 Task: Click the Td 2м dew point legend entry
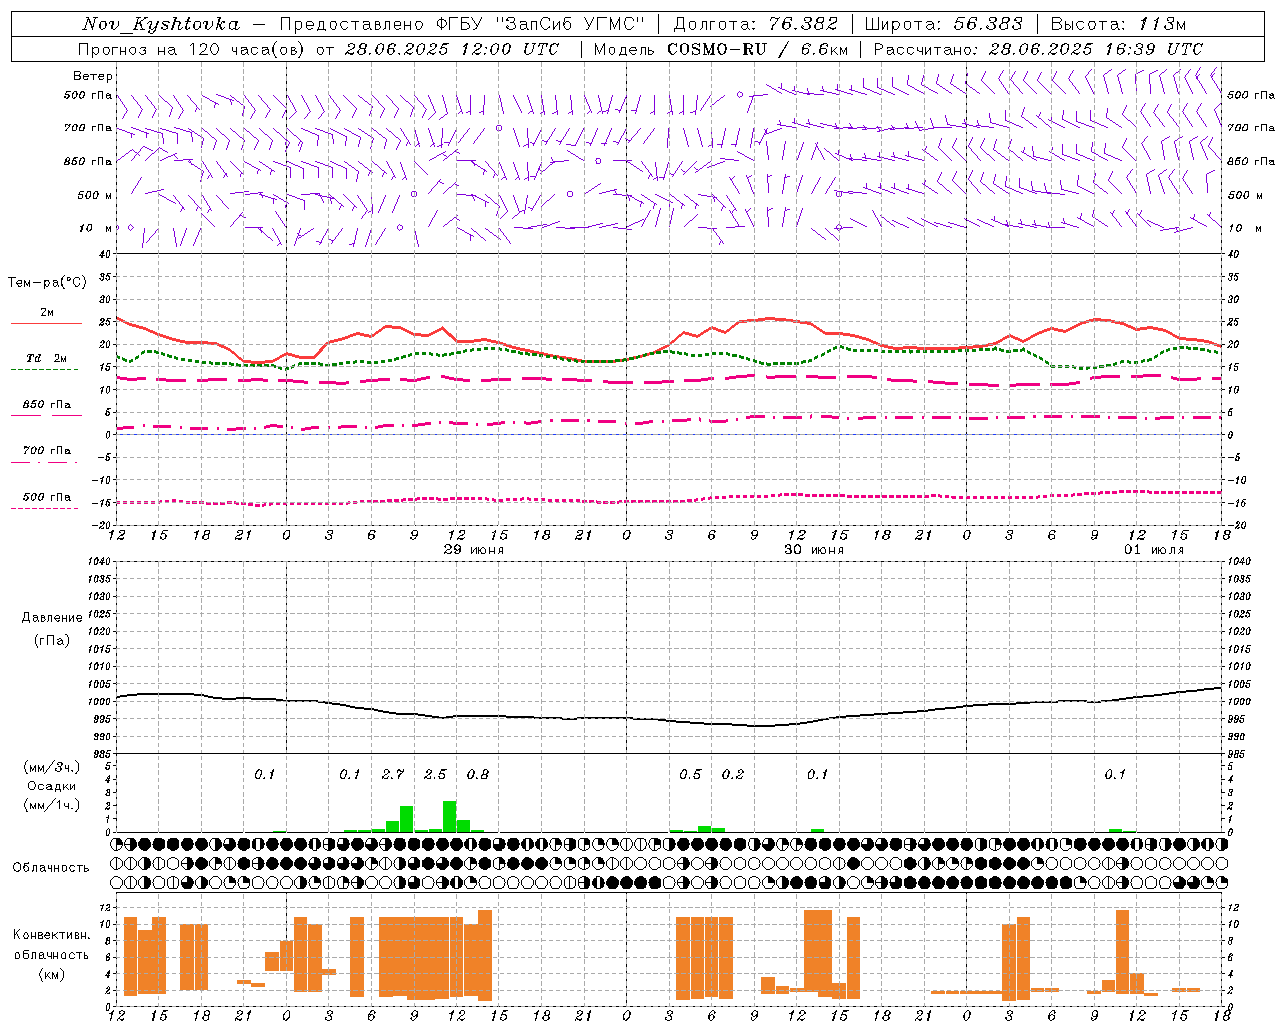[x=46, y=361]
